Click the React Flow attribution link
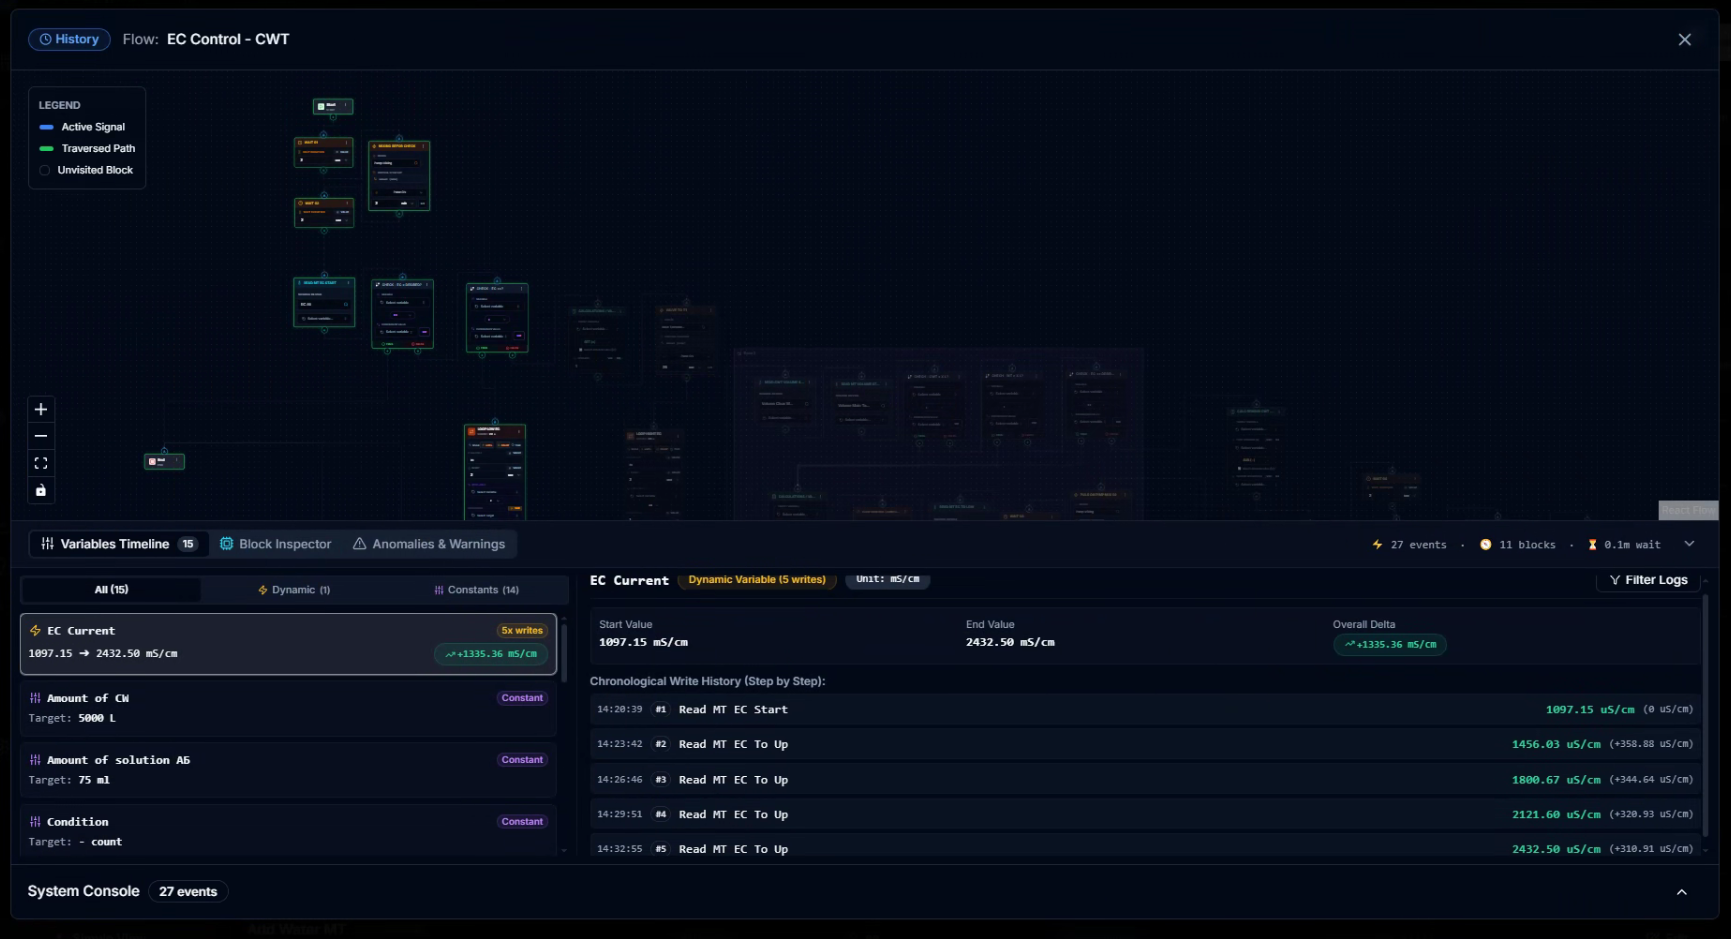 click(1688, 510)
